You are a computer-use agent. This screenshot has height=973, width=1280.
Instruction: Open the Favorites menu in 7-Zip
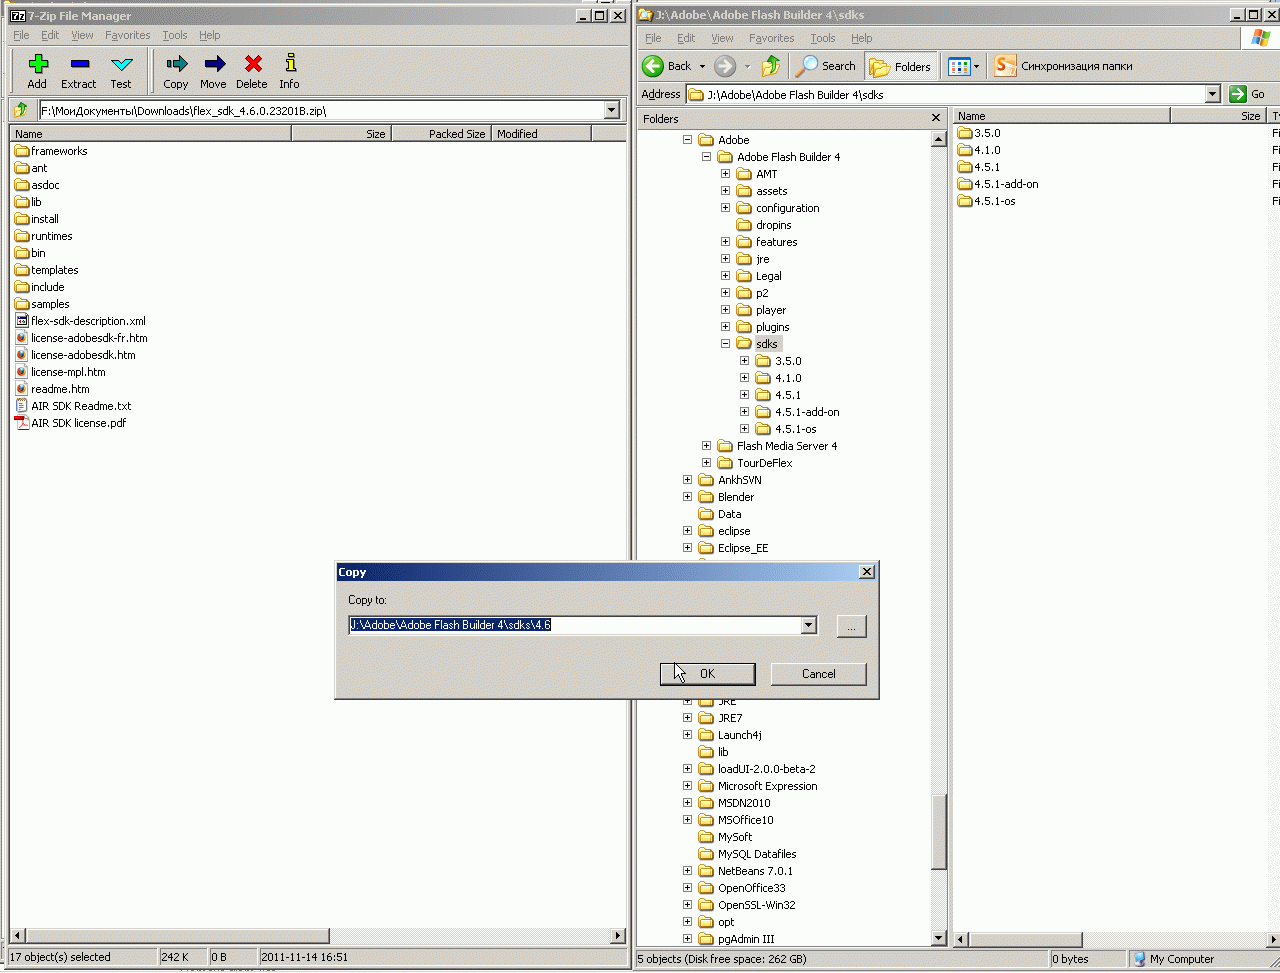[128, 35]
